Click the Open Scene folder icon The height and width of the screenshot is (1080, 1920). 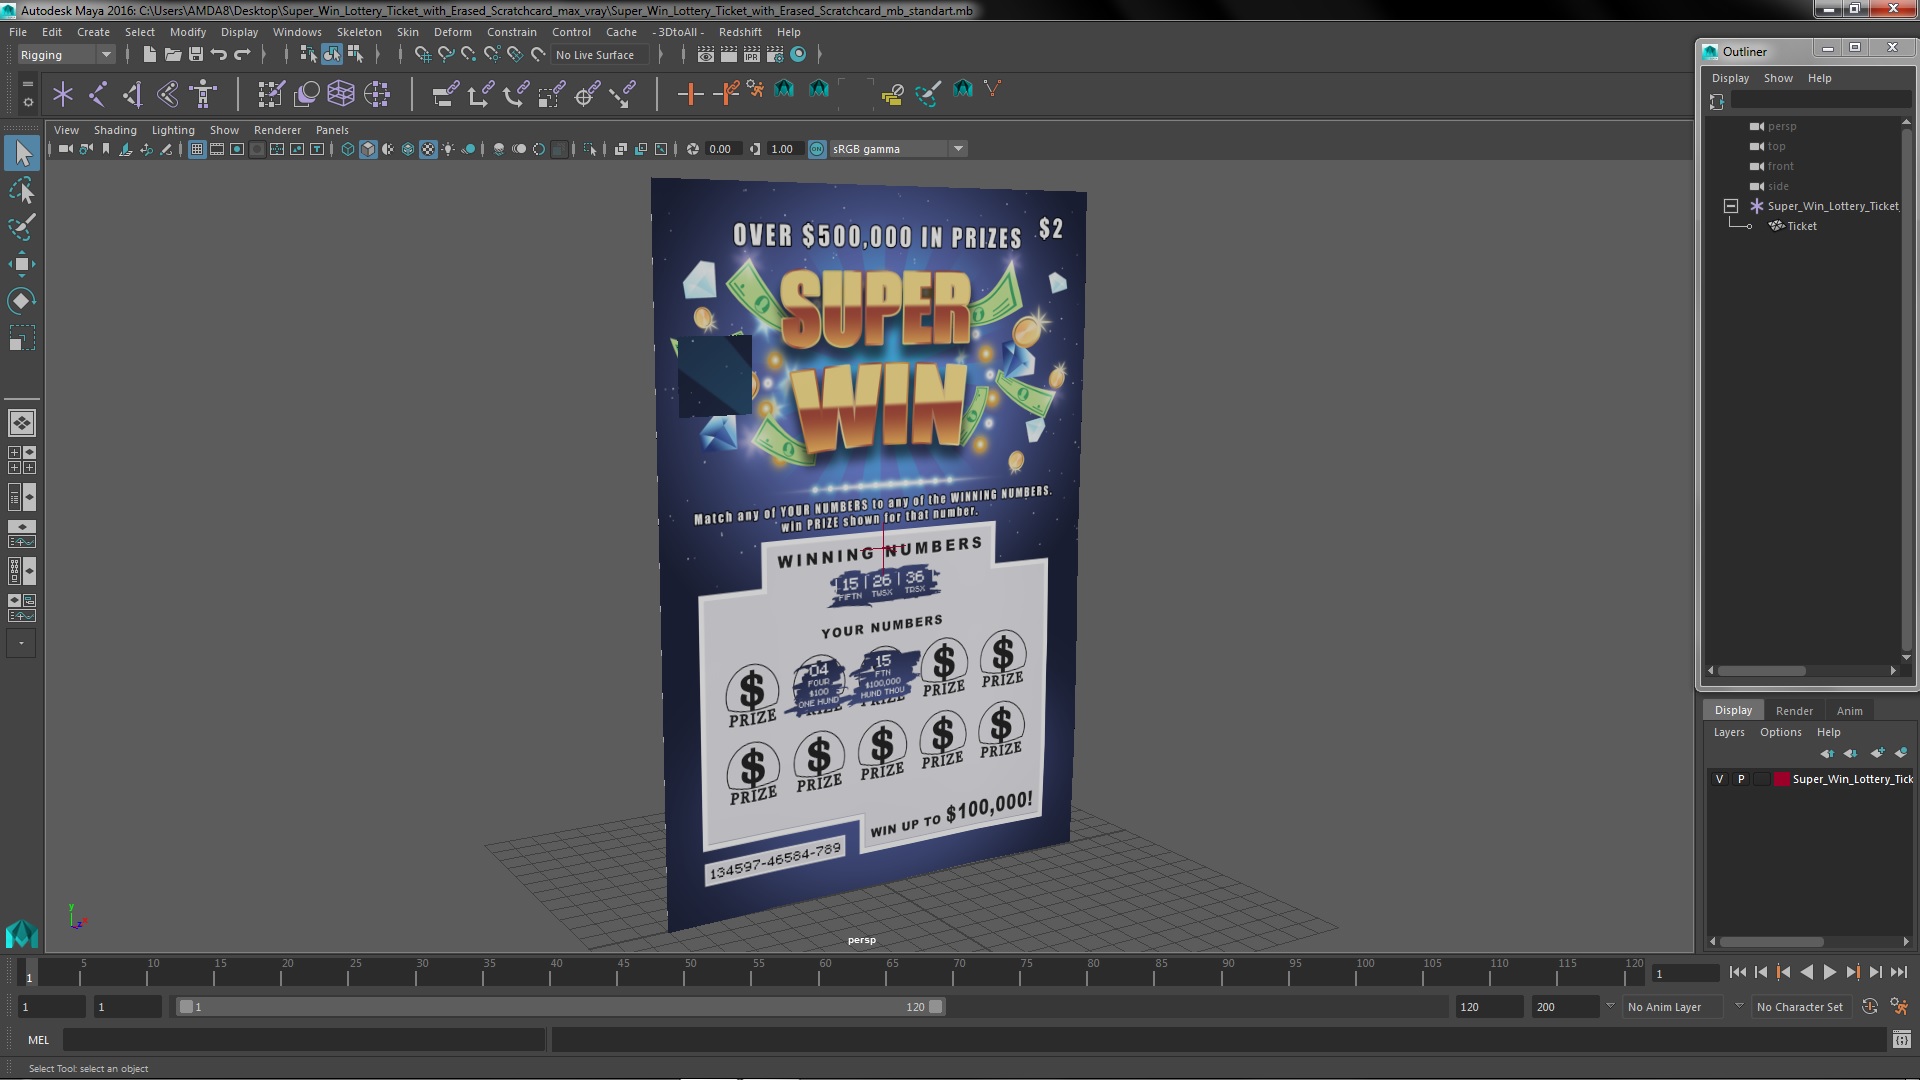pos(173,55)
